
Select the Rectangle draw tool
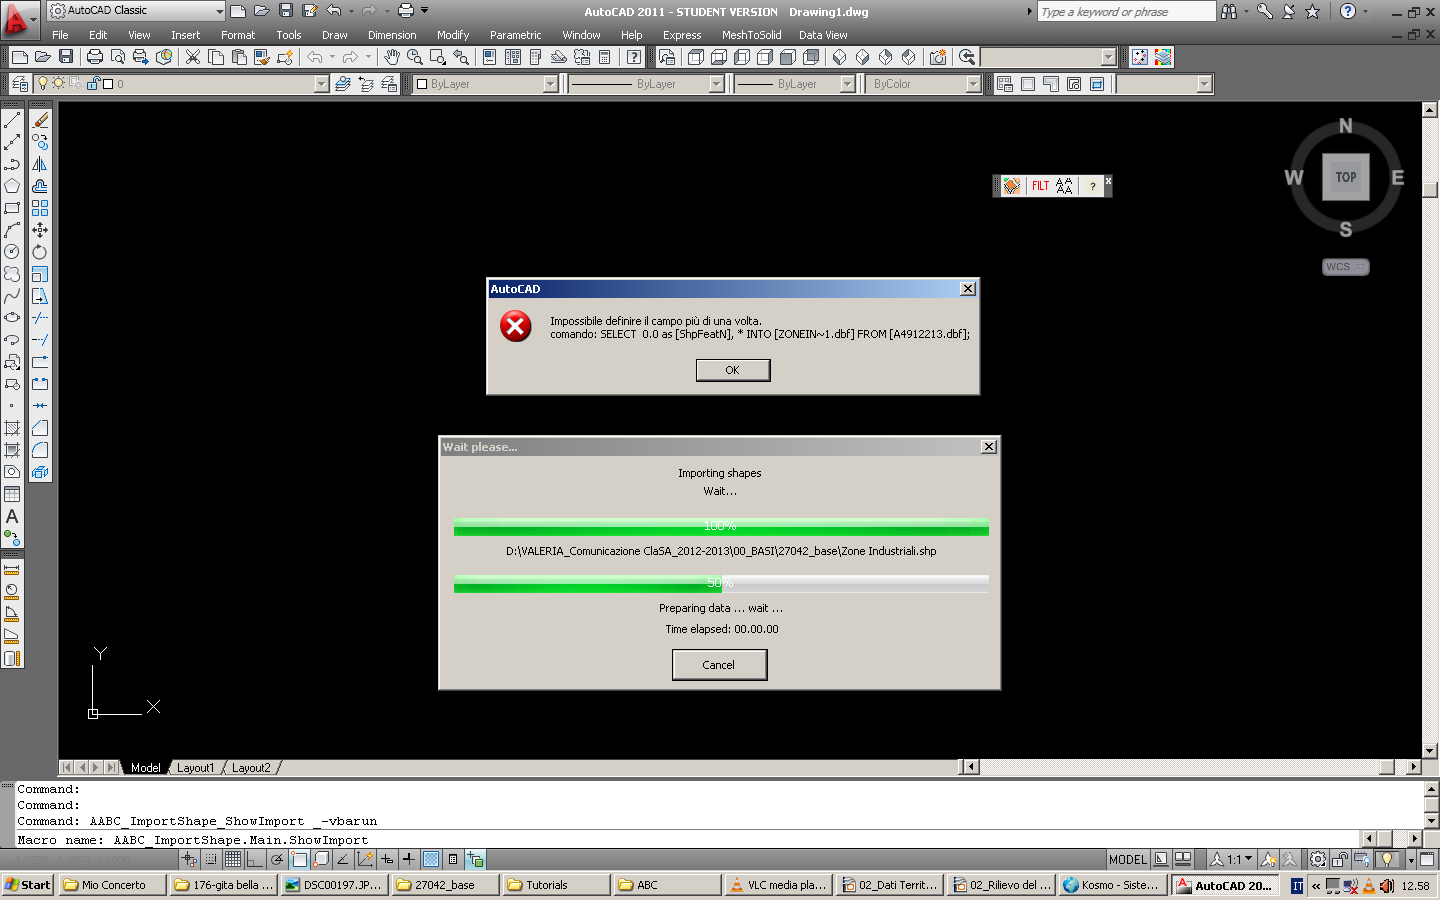click(x=12, y=208)
